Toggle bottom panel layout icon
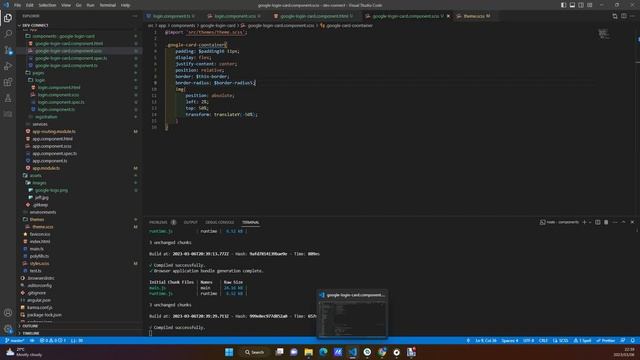Viewport: 640px width, 360px height. [x=572, y=5]
